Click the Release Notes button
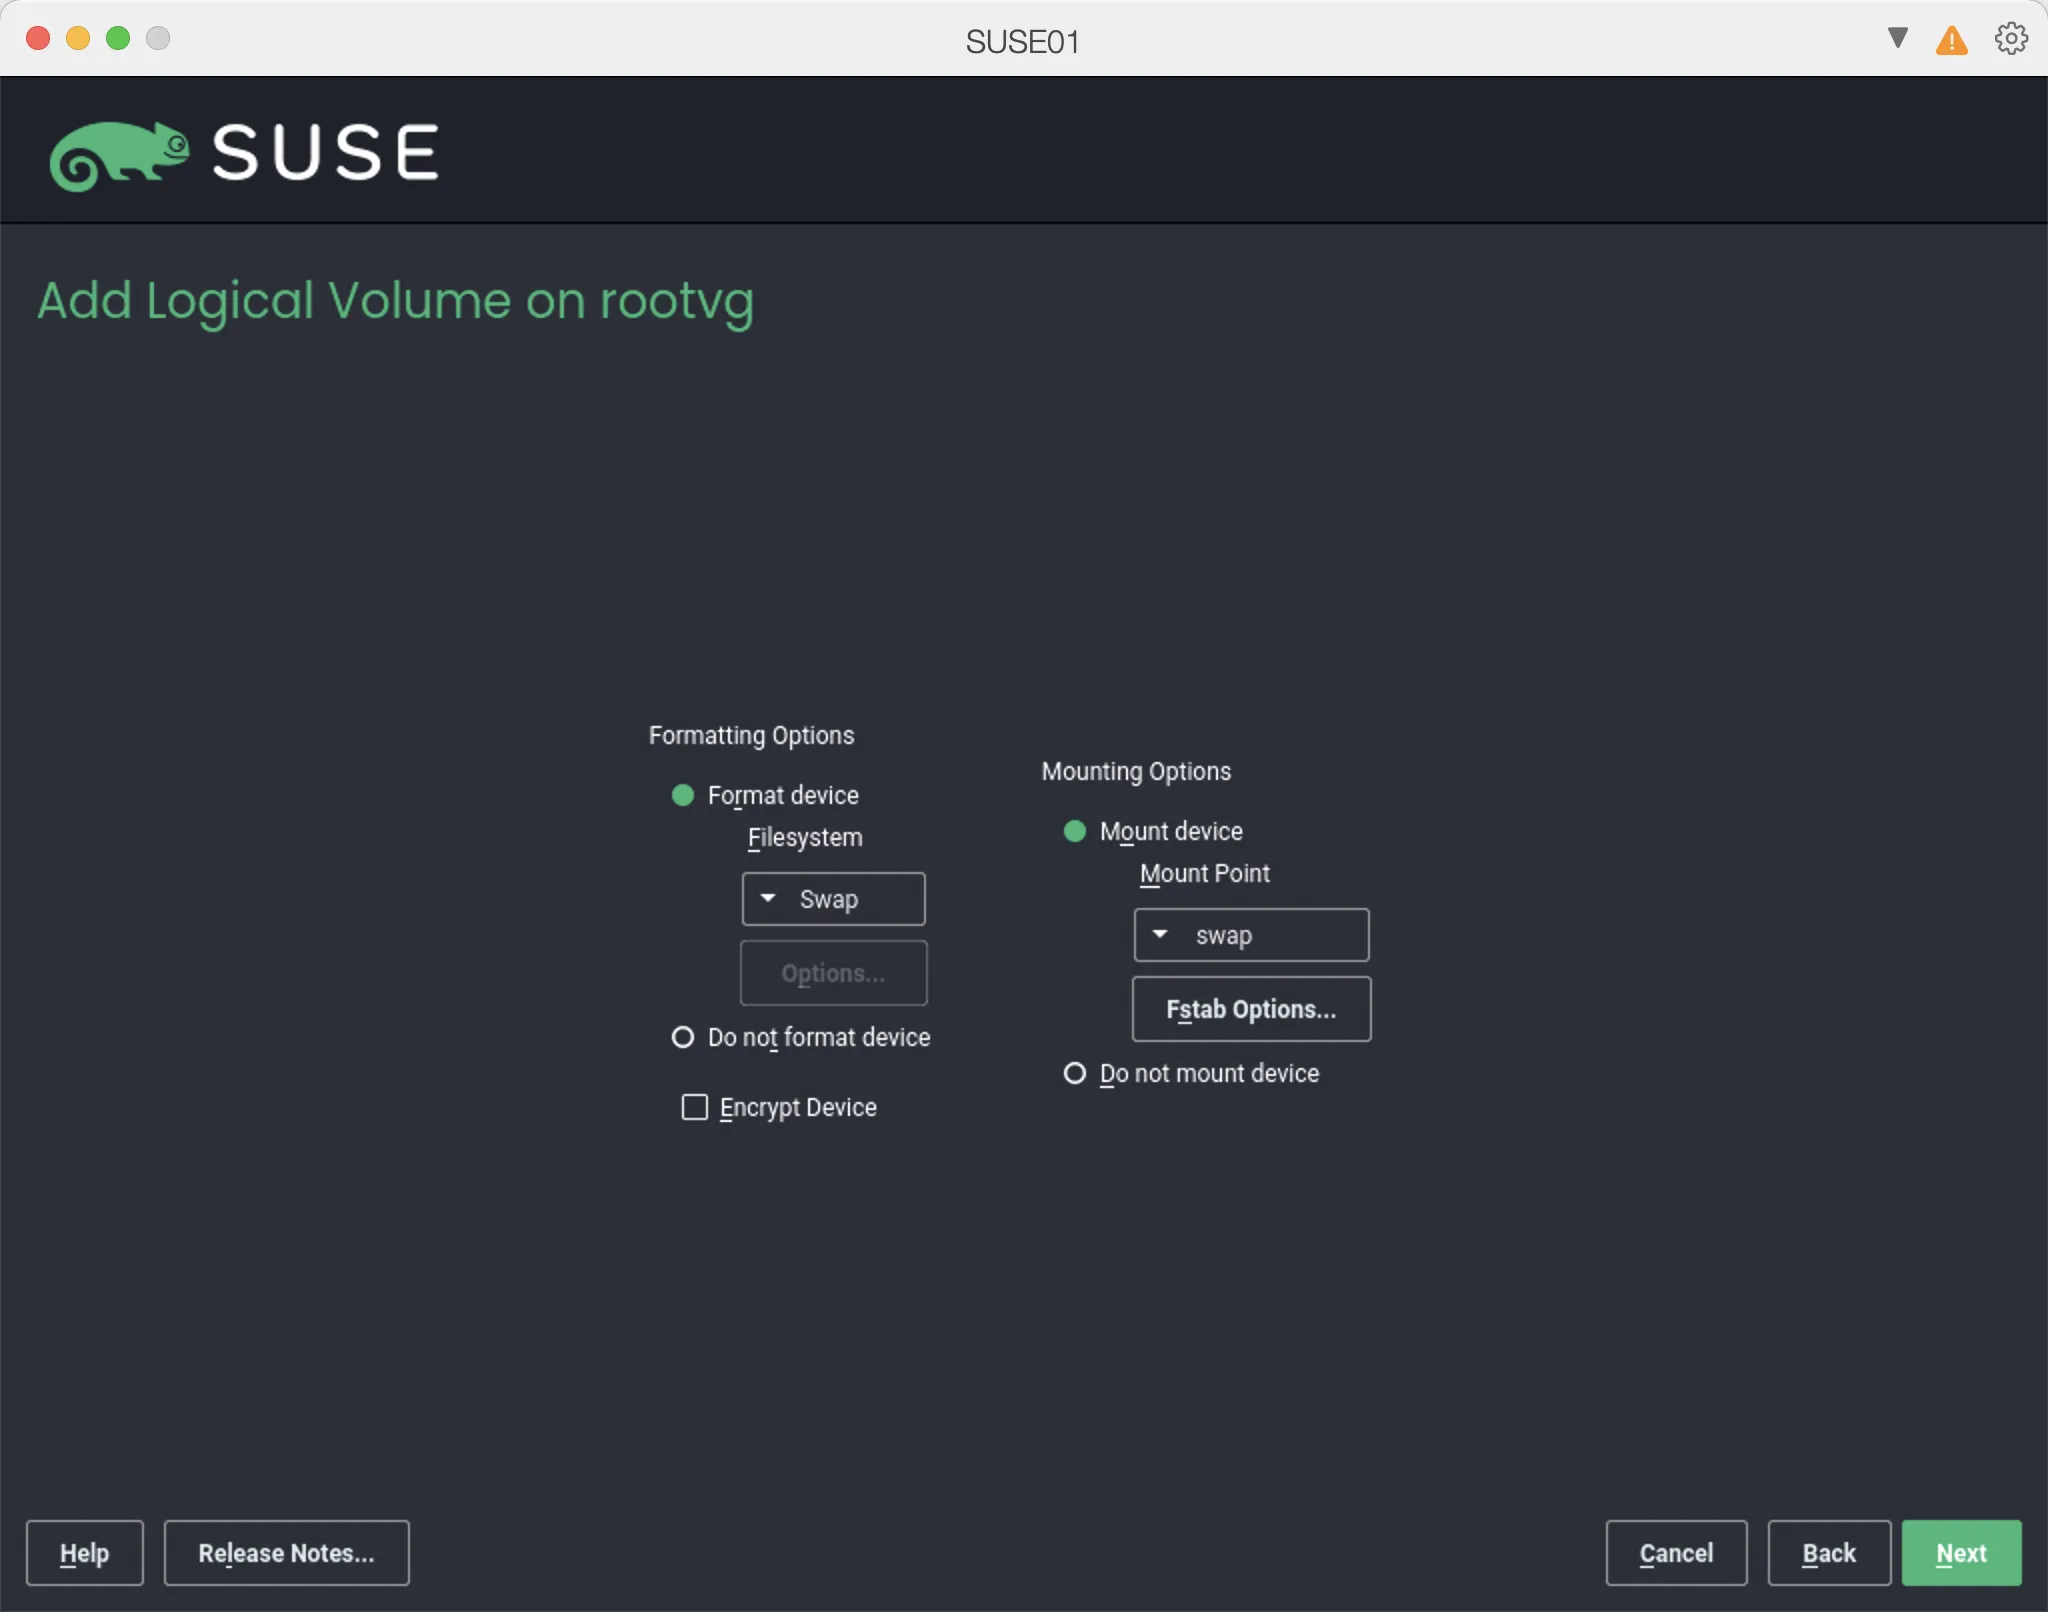The image size is (2048, 1612). [x=286, y=1553]
